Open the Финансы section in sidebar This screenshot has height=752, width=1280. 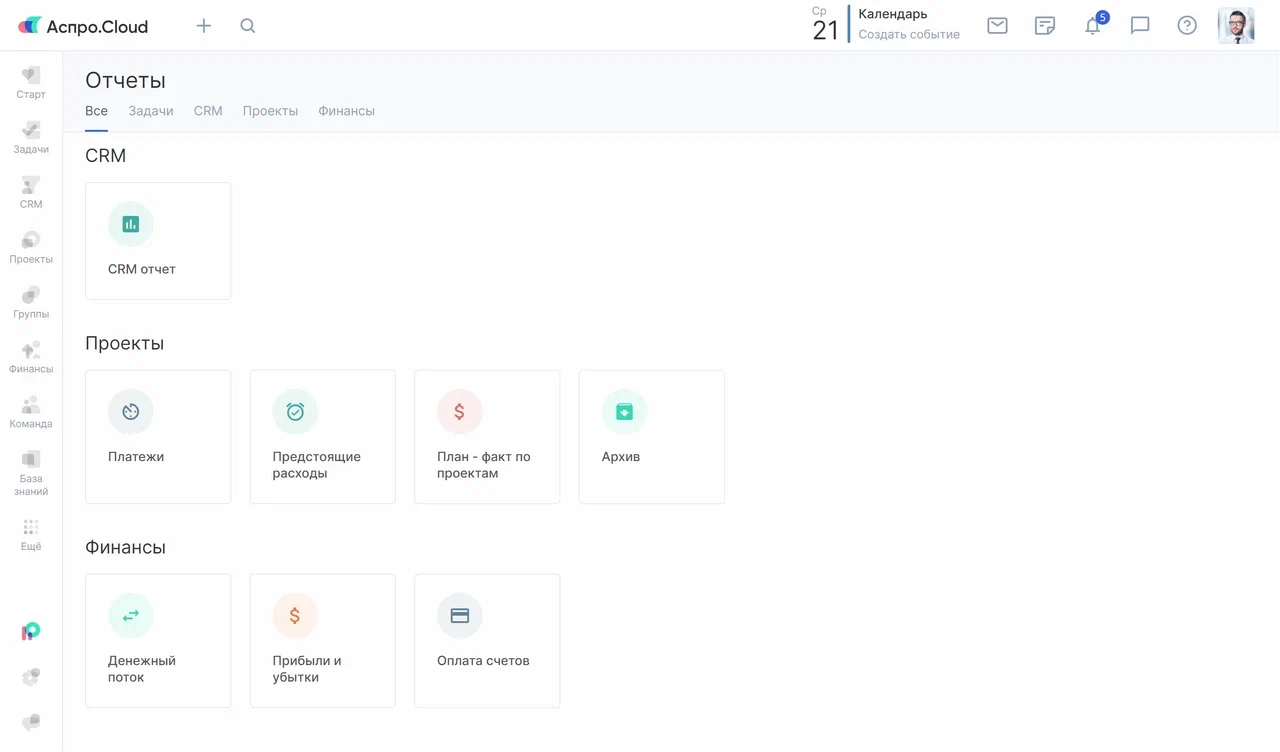(31, 357)
